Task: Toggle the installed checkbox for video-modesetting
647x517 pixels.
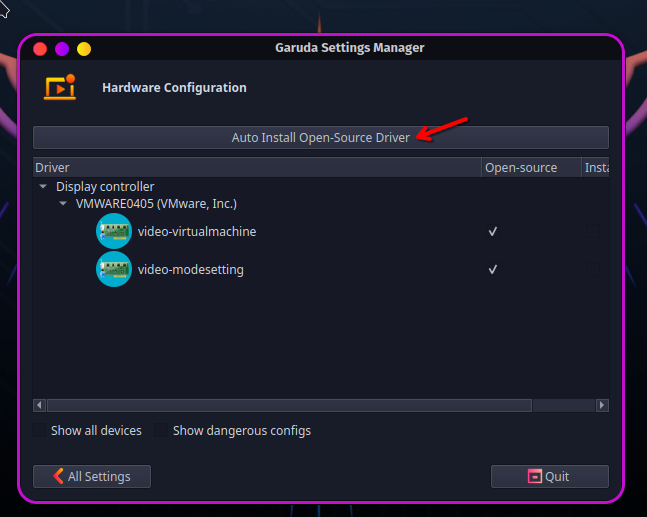Action: (x=593, y=269)
